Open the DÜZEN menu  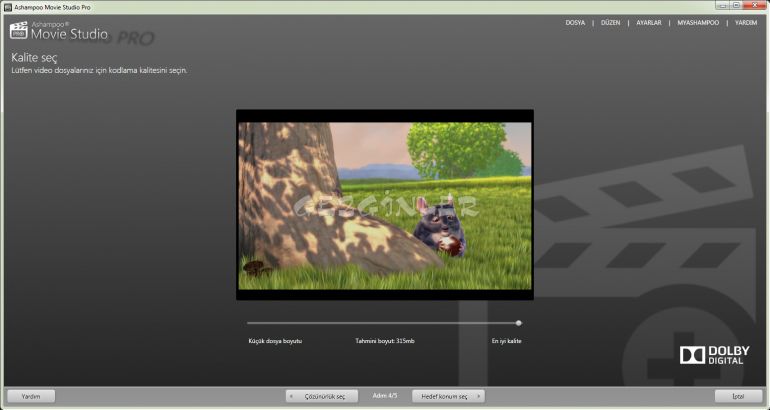tap(610, 23)
